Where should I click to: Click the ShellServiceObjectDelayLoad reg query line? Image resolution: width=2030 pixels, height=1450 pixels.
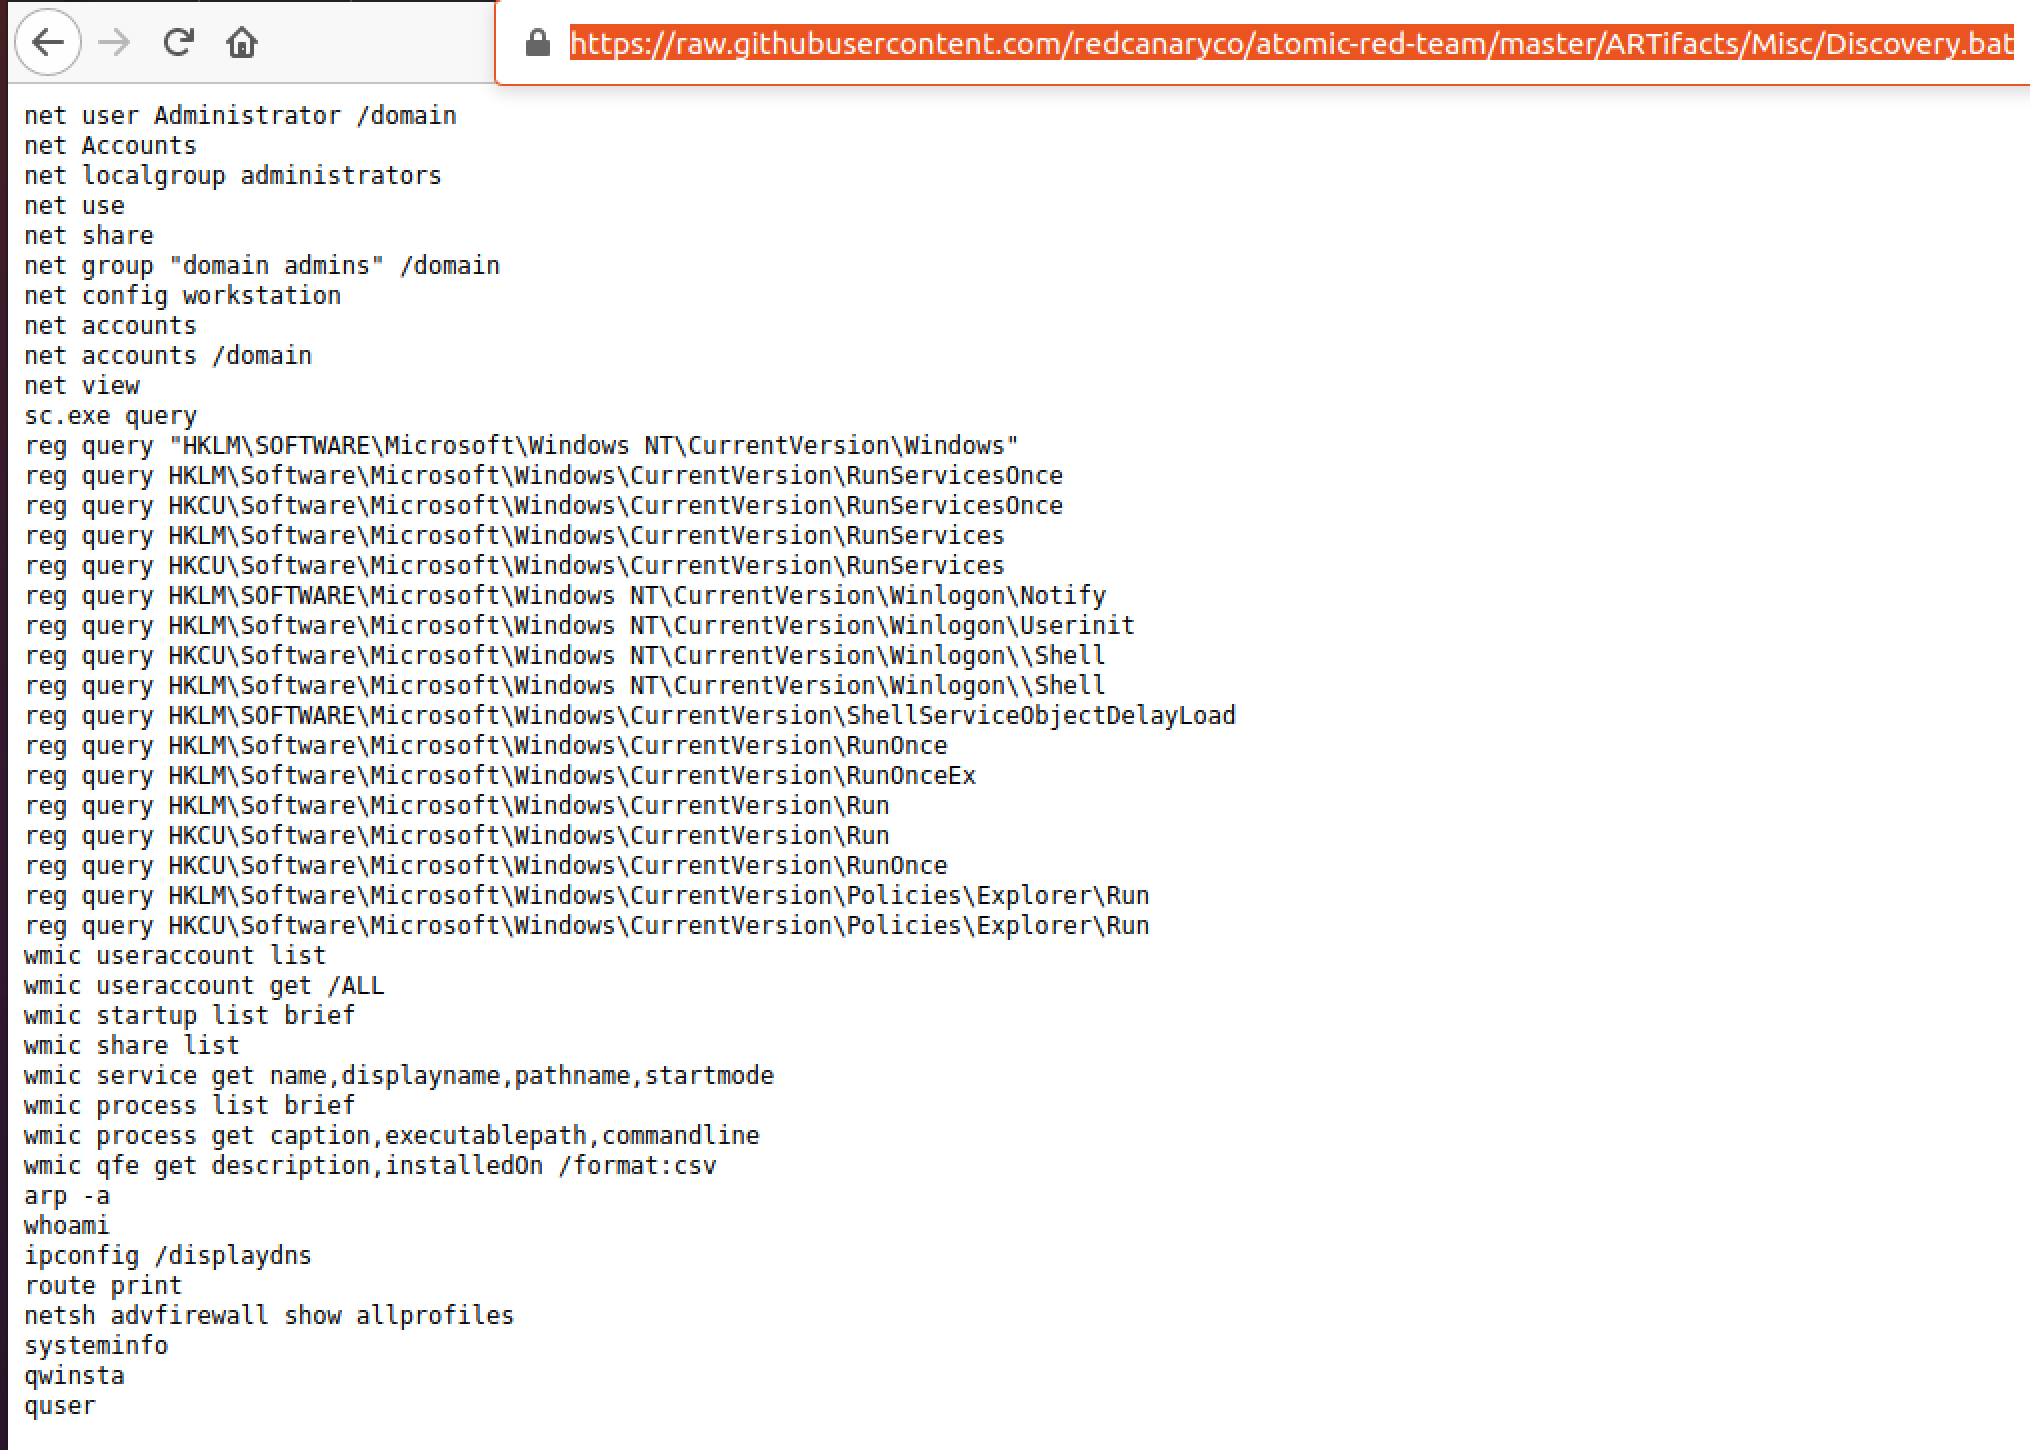630,716
